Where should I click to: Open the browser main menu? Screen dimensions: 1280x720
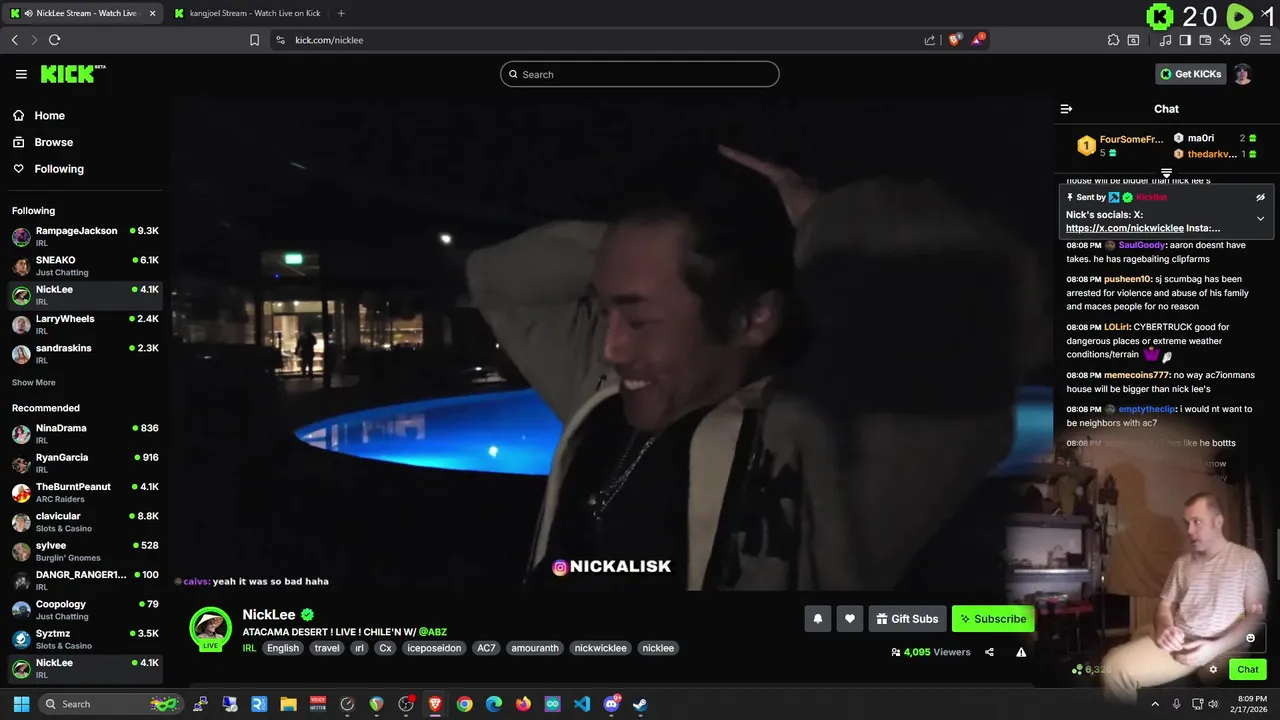pyautogui.click(x=1265, y=40)
